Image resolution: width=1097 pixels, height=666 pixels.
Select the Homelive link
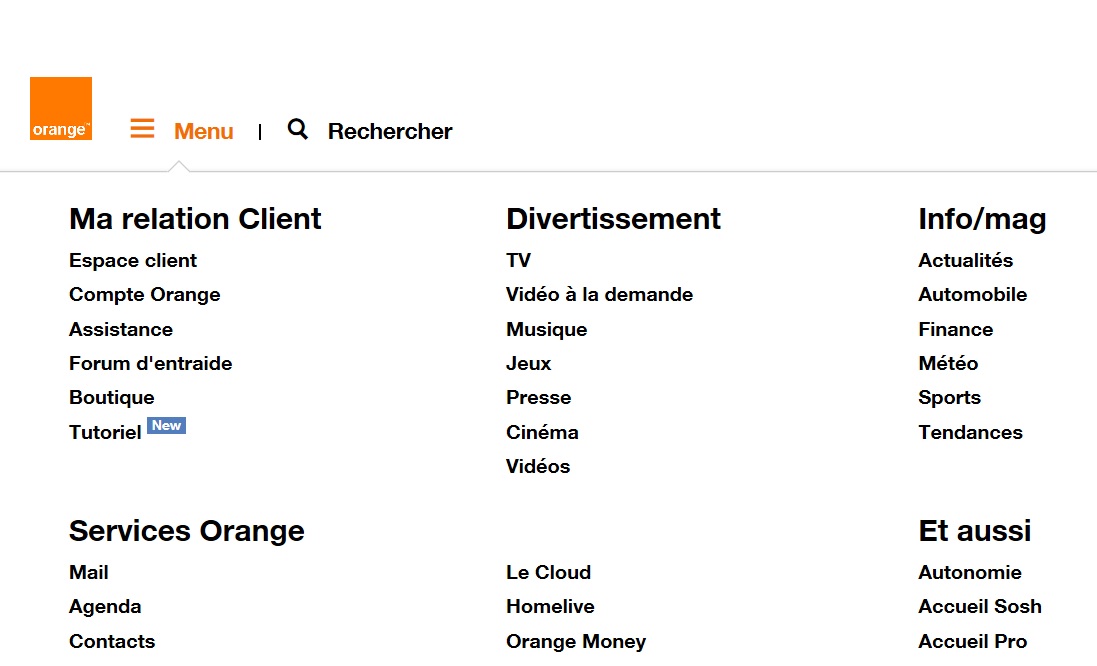pos(551,607)
